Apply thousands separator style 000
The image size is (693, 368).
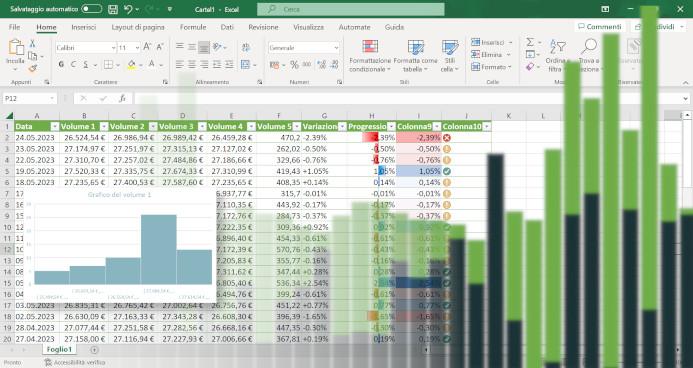point(307,65)
